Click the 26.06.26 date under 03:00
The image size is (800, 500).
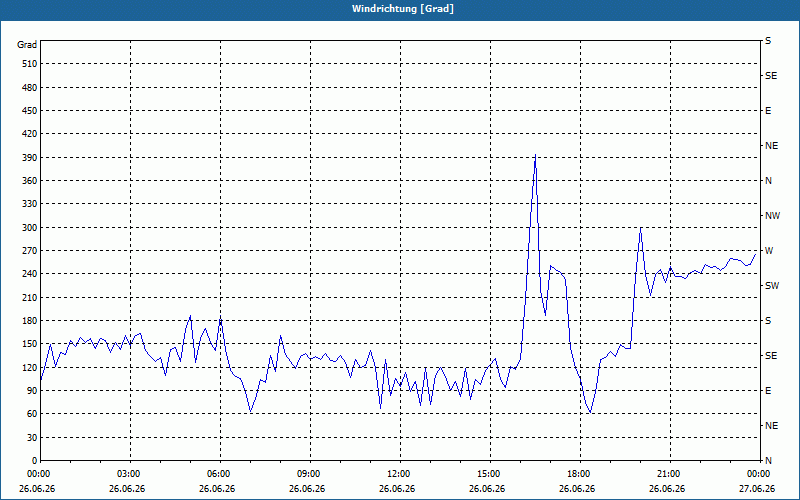click(x=127, y=489)
